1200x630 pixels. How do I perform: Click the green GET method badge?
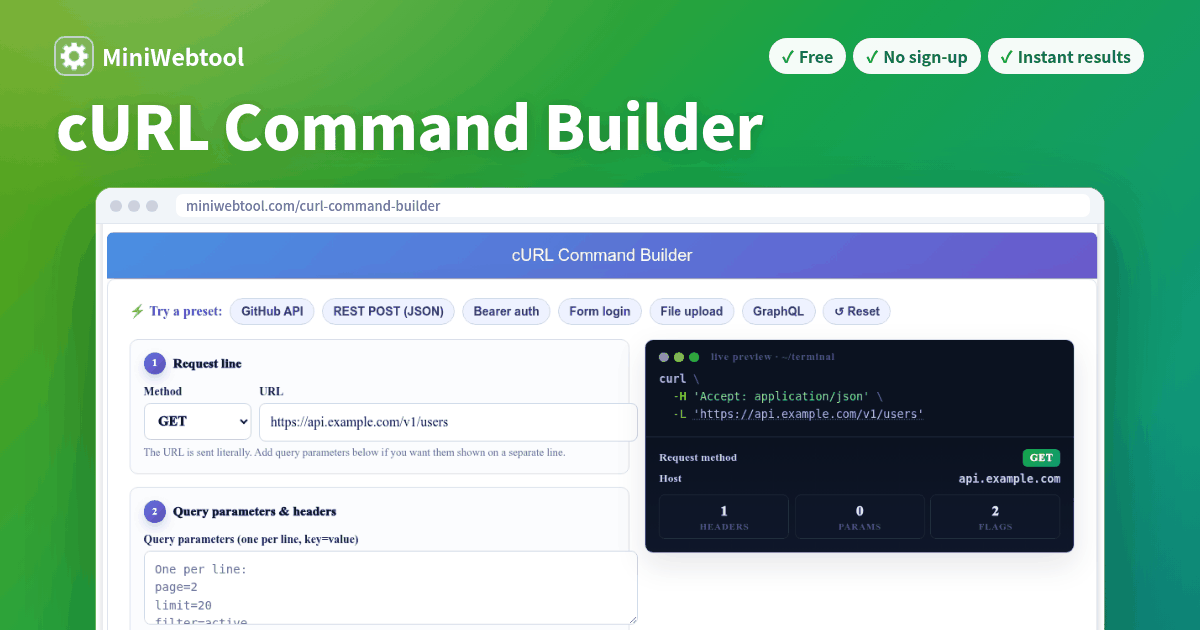click(x=1041, y=458)
